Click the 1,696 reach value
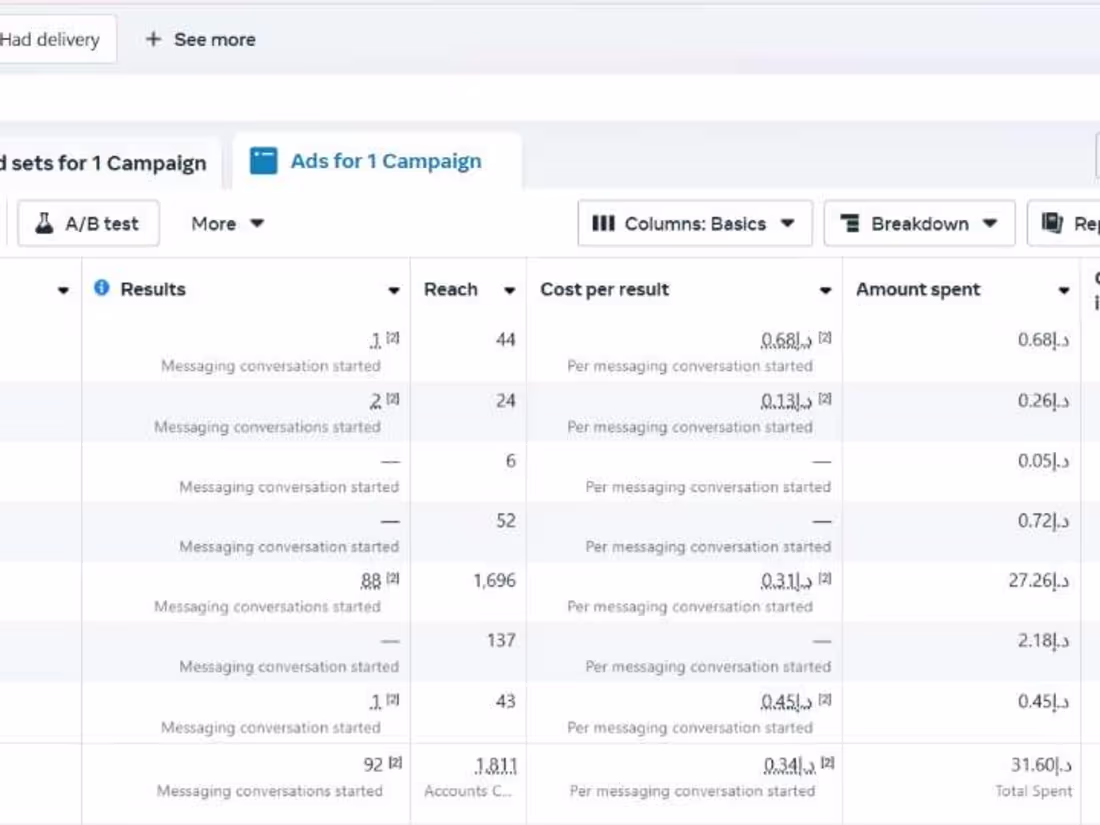This screenshot has height=825, width=1100. (x=494, y=581)
